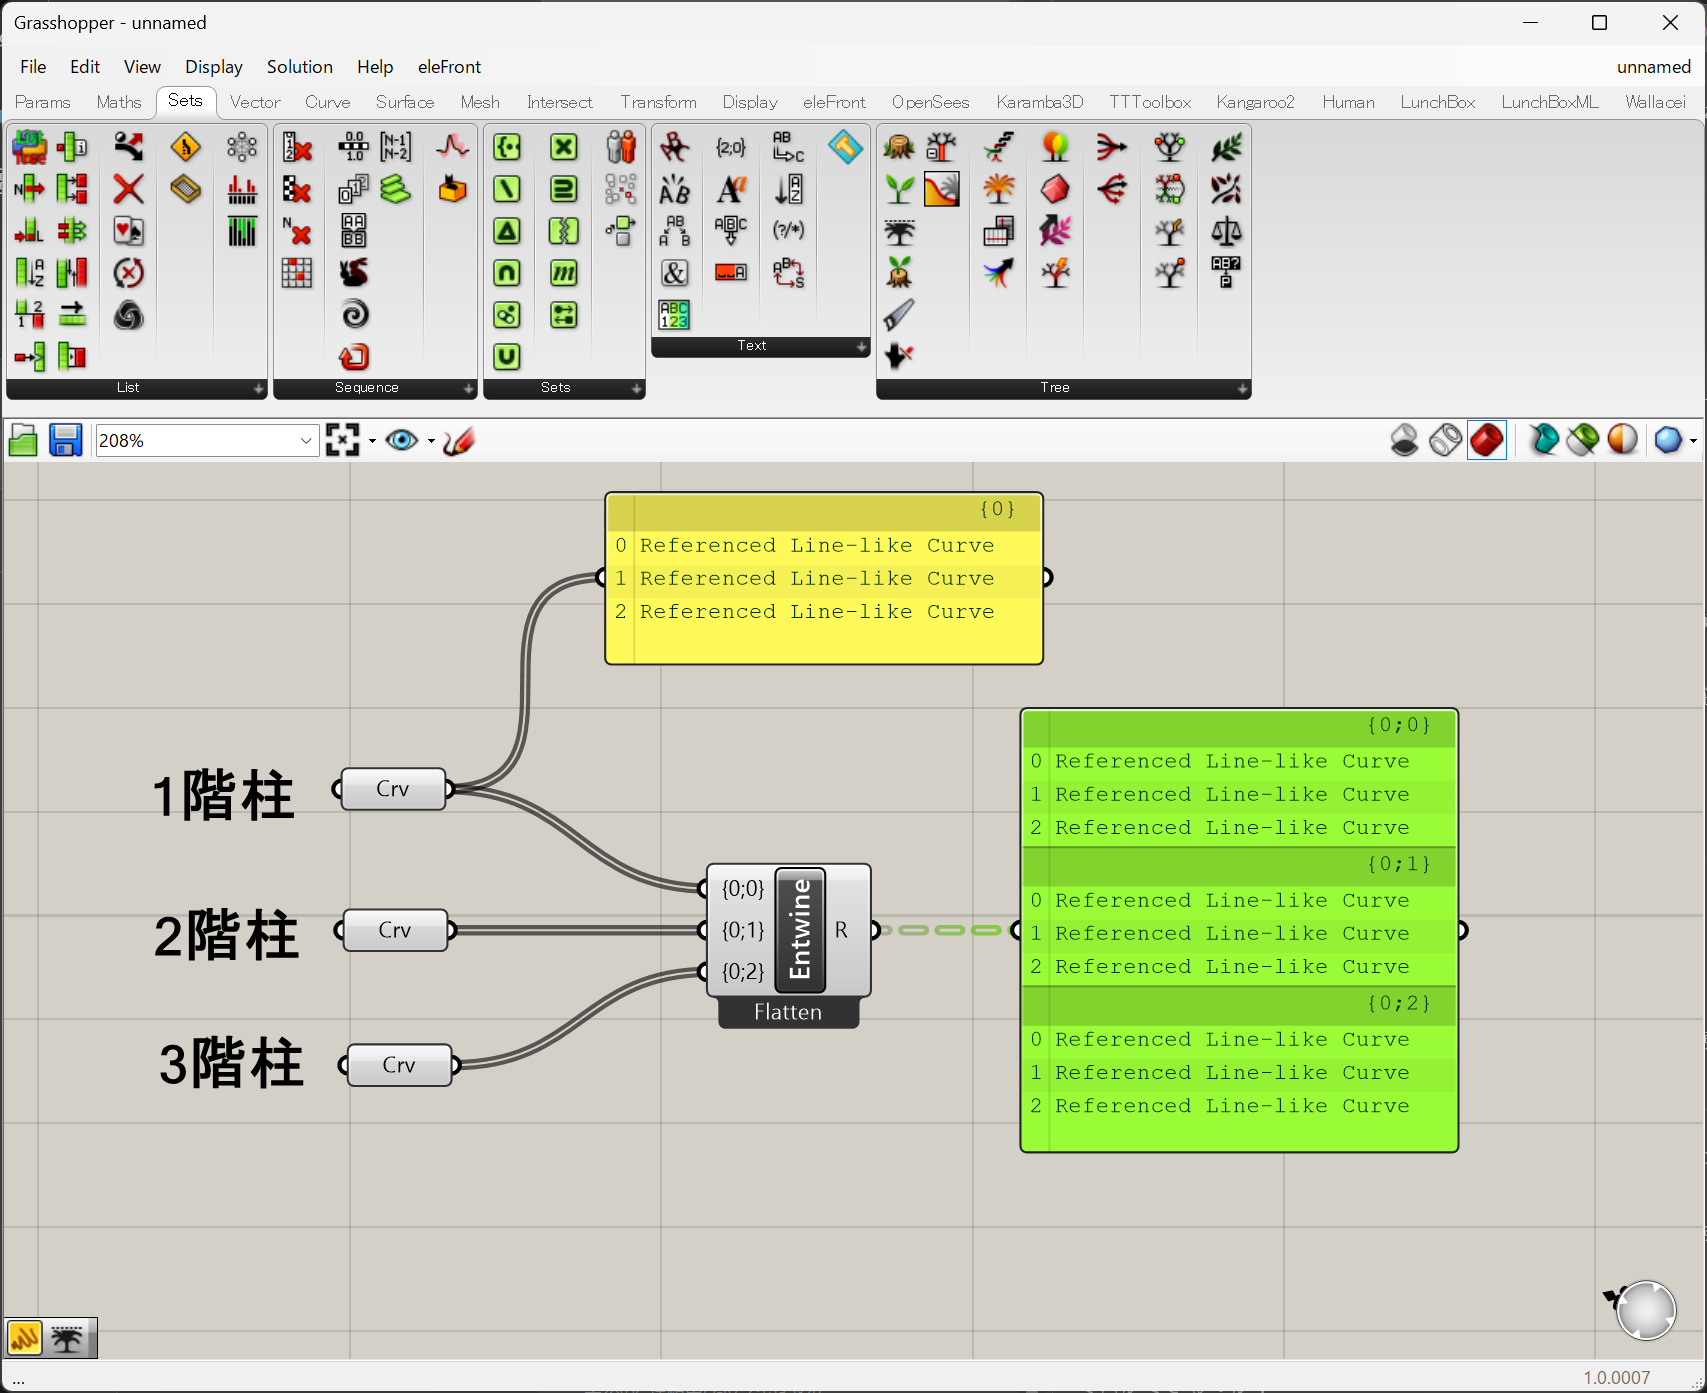This screenshot has width=1707, height=1393.
Task: Open the zoom level 208% dropdown
Action: [306, 441]
